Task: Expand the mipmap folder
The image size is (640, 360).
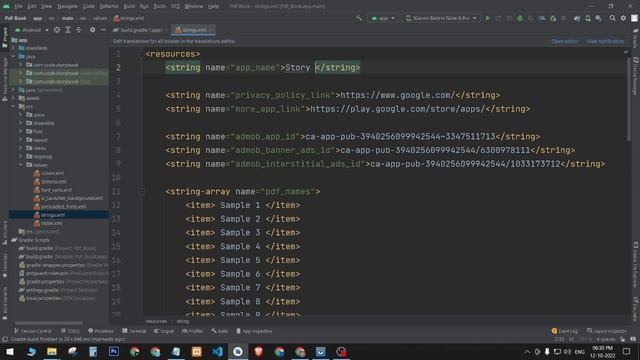Action: [x=21, y=157]
